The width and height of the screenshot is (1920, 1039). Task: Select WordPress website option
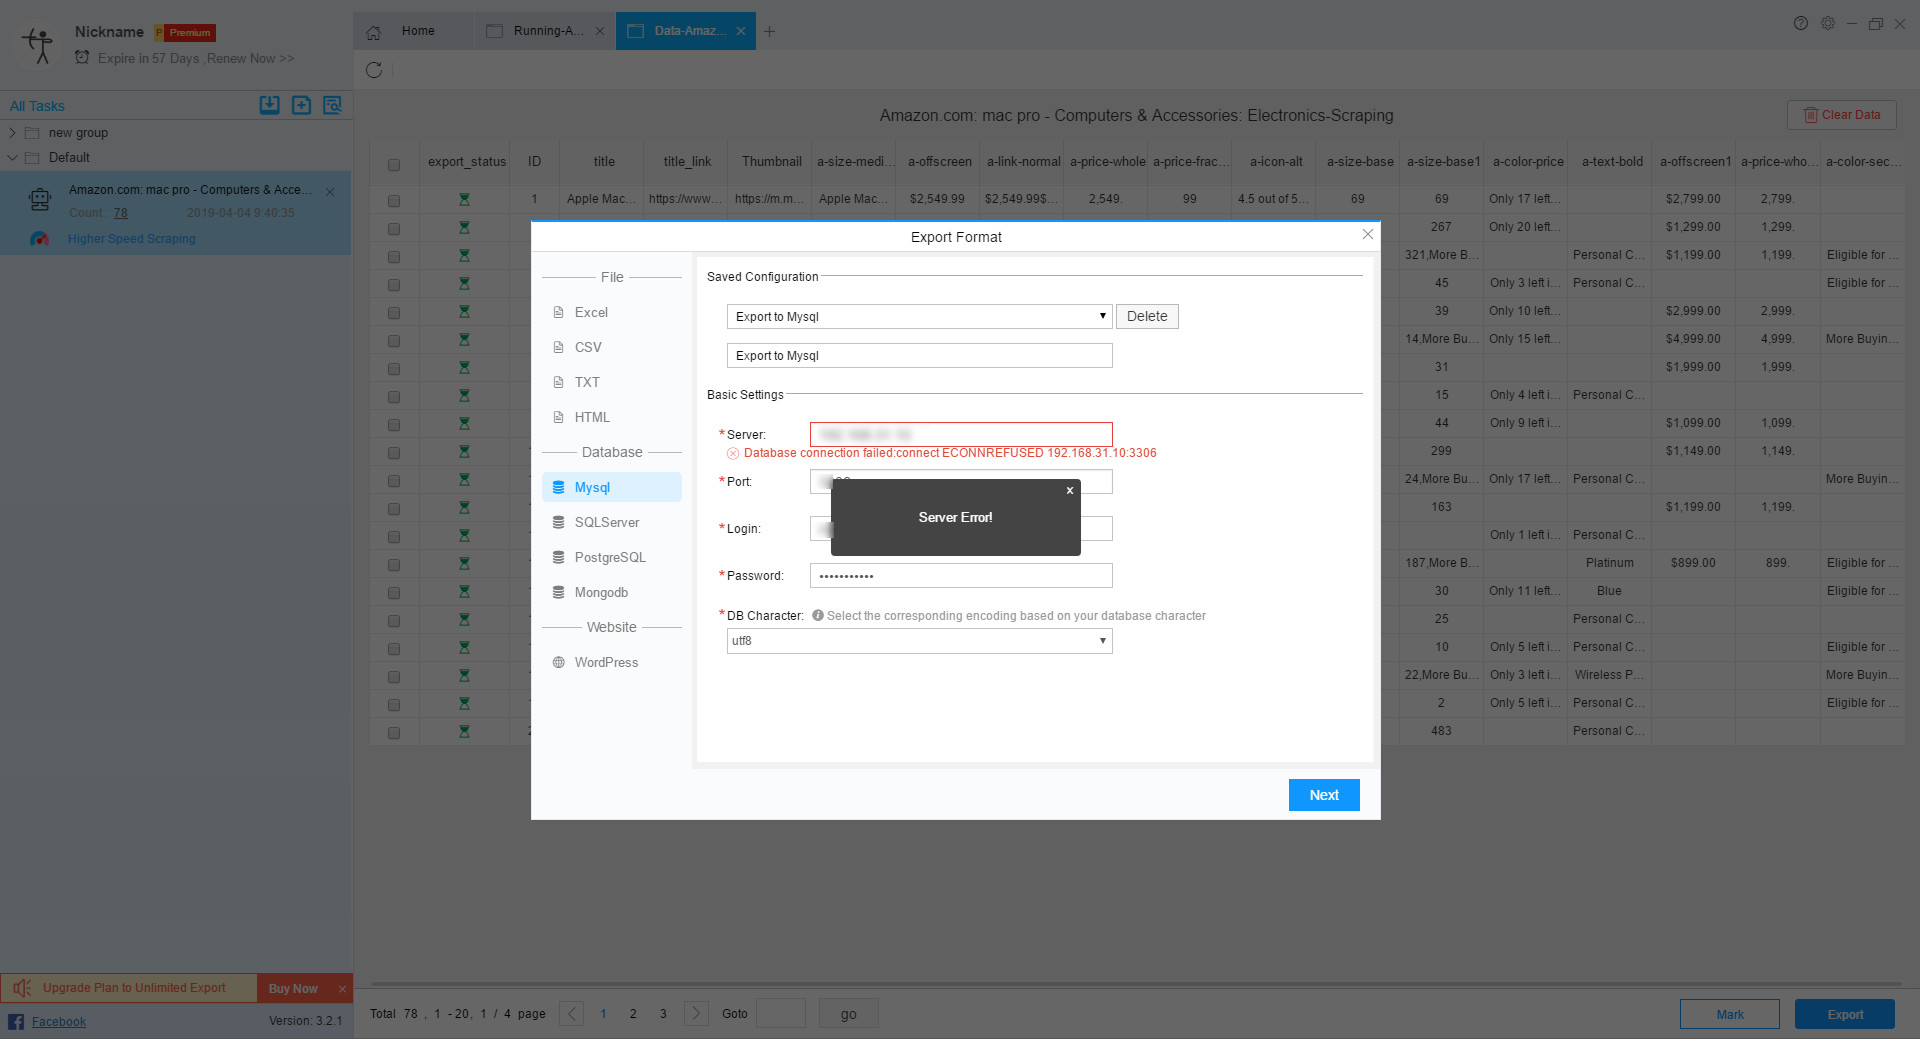pyautogui.click(x=606, y=663)
